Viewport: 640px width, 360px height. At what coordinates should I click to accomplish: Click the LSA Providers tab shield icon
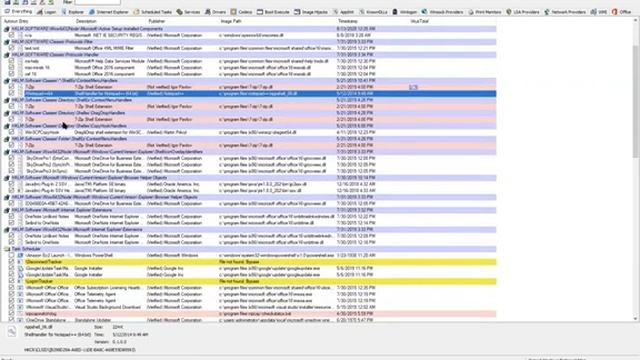coord(509,12)
